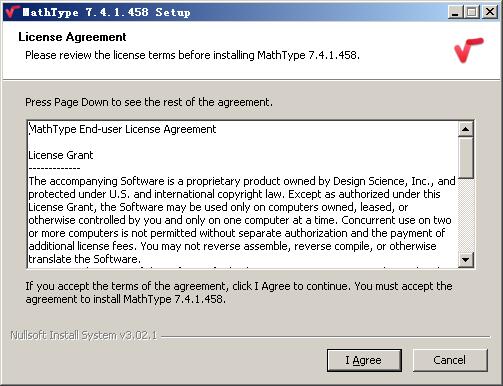Screen dimensions: 503x386
Task: Click the license scrollbar up arrow
Action: coord(466,129)
